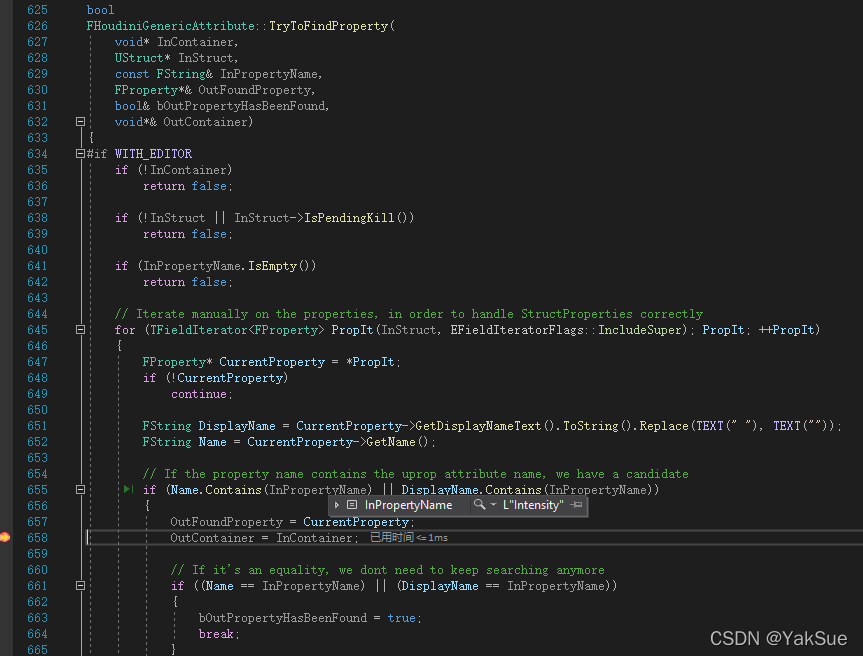
Task: Click 'CurrentProperty' declaration on line 647
Action: [x=272, y=362]
